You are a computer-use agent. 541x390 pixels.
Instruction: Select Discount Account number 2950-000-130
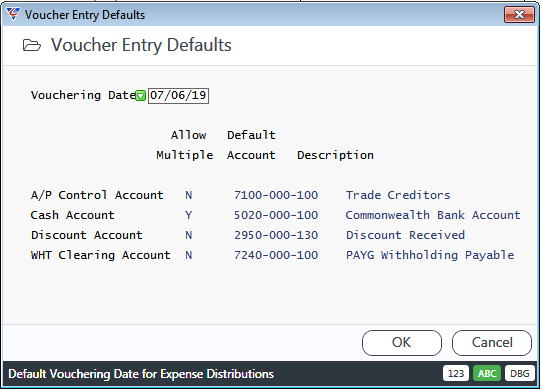[x=276, y=235]
